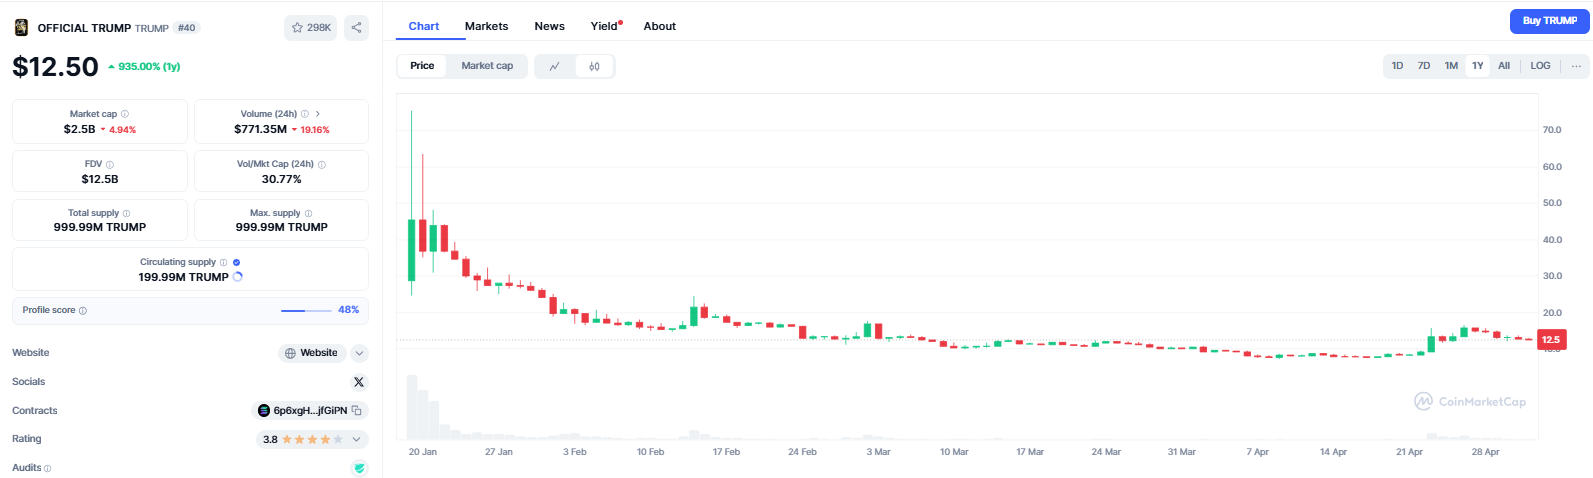
Task: Click the 20 Jan volume bar
Action: [x=411, y=407]
